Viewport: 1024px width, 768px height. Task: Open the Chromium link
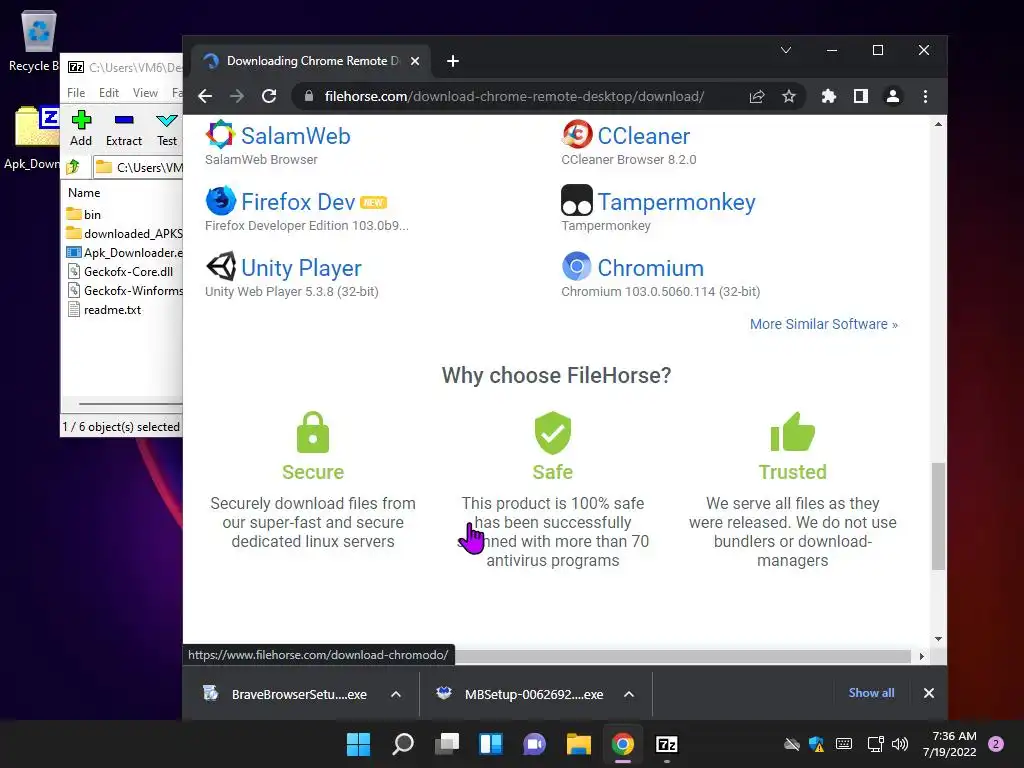coord(650,268)
